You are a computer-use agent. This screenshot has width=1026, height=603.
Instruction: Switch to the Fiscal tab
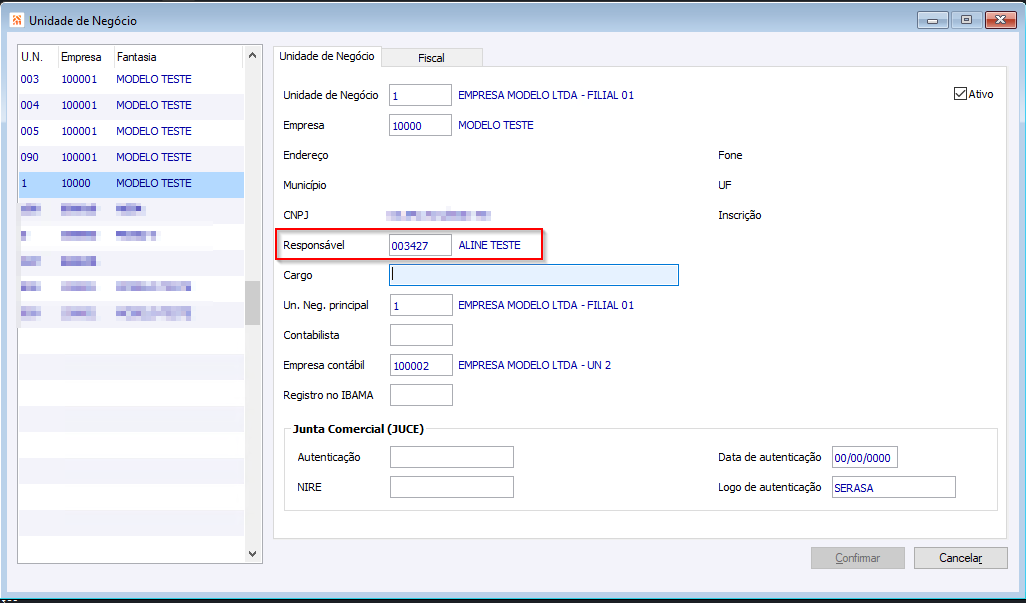click(x=431, y=58)
